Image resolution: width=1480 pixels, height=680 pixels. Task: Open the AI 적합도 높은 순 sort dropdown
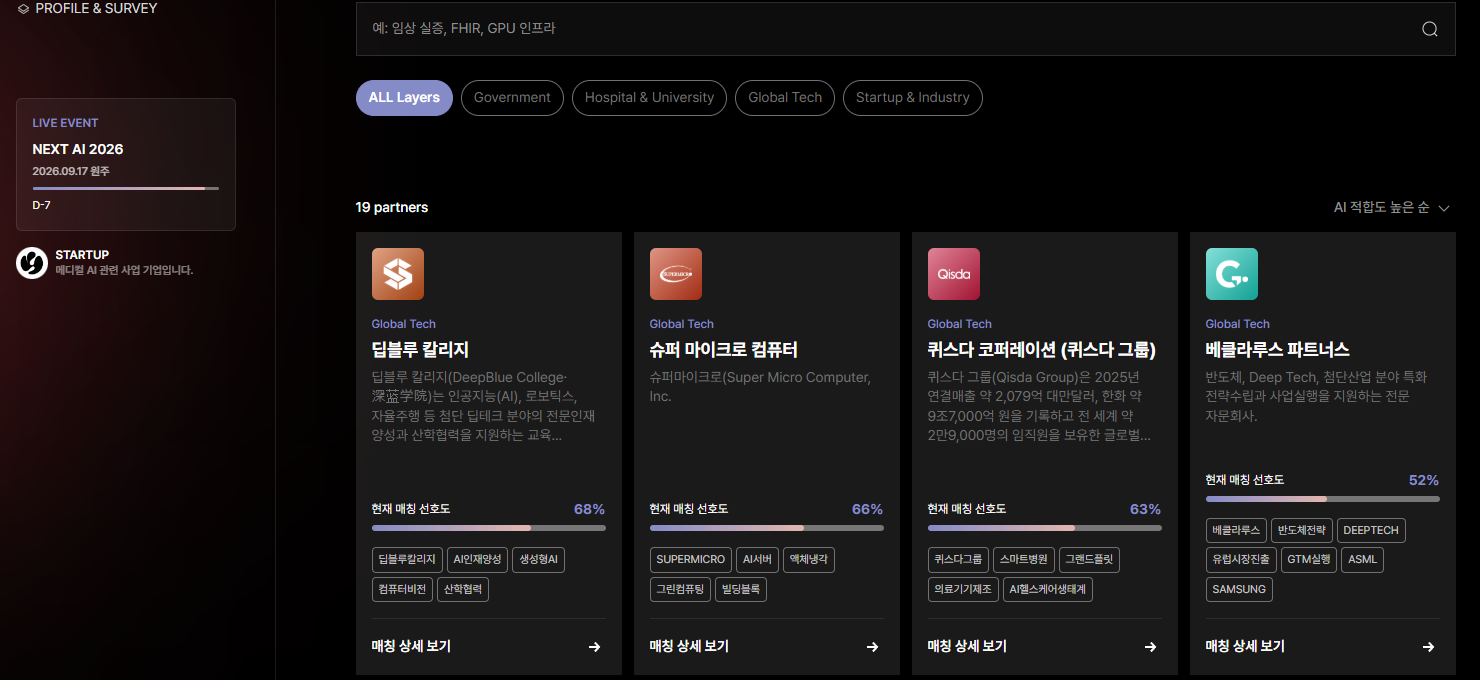click(1391, 207)
